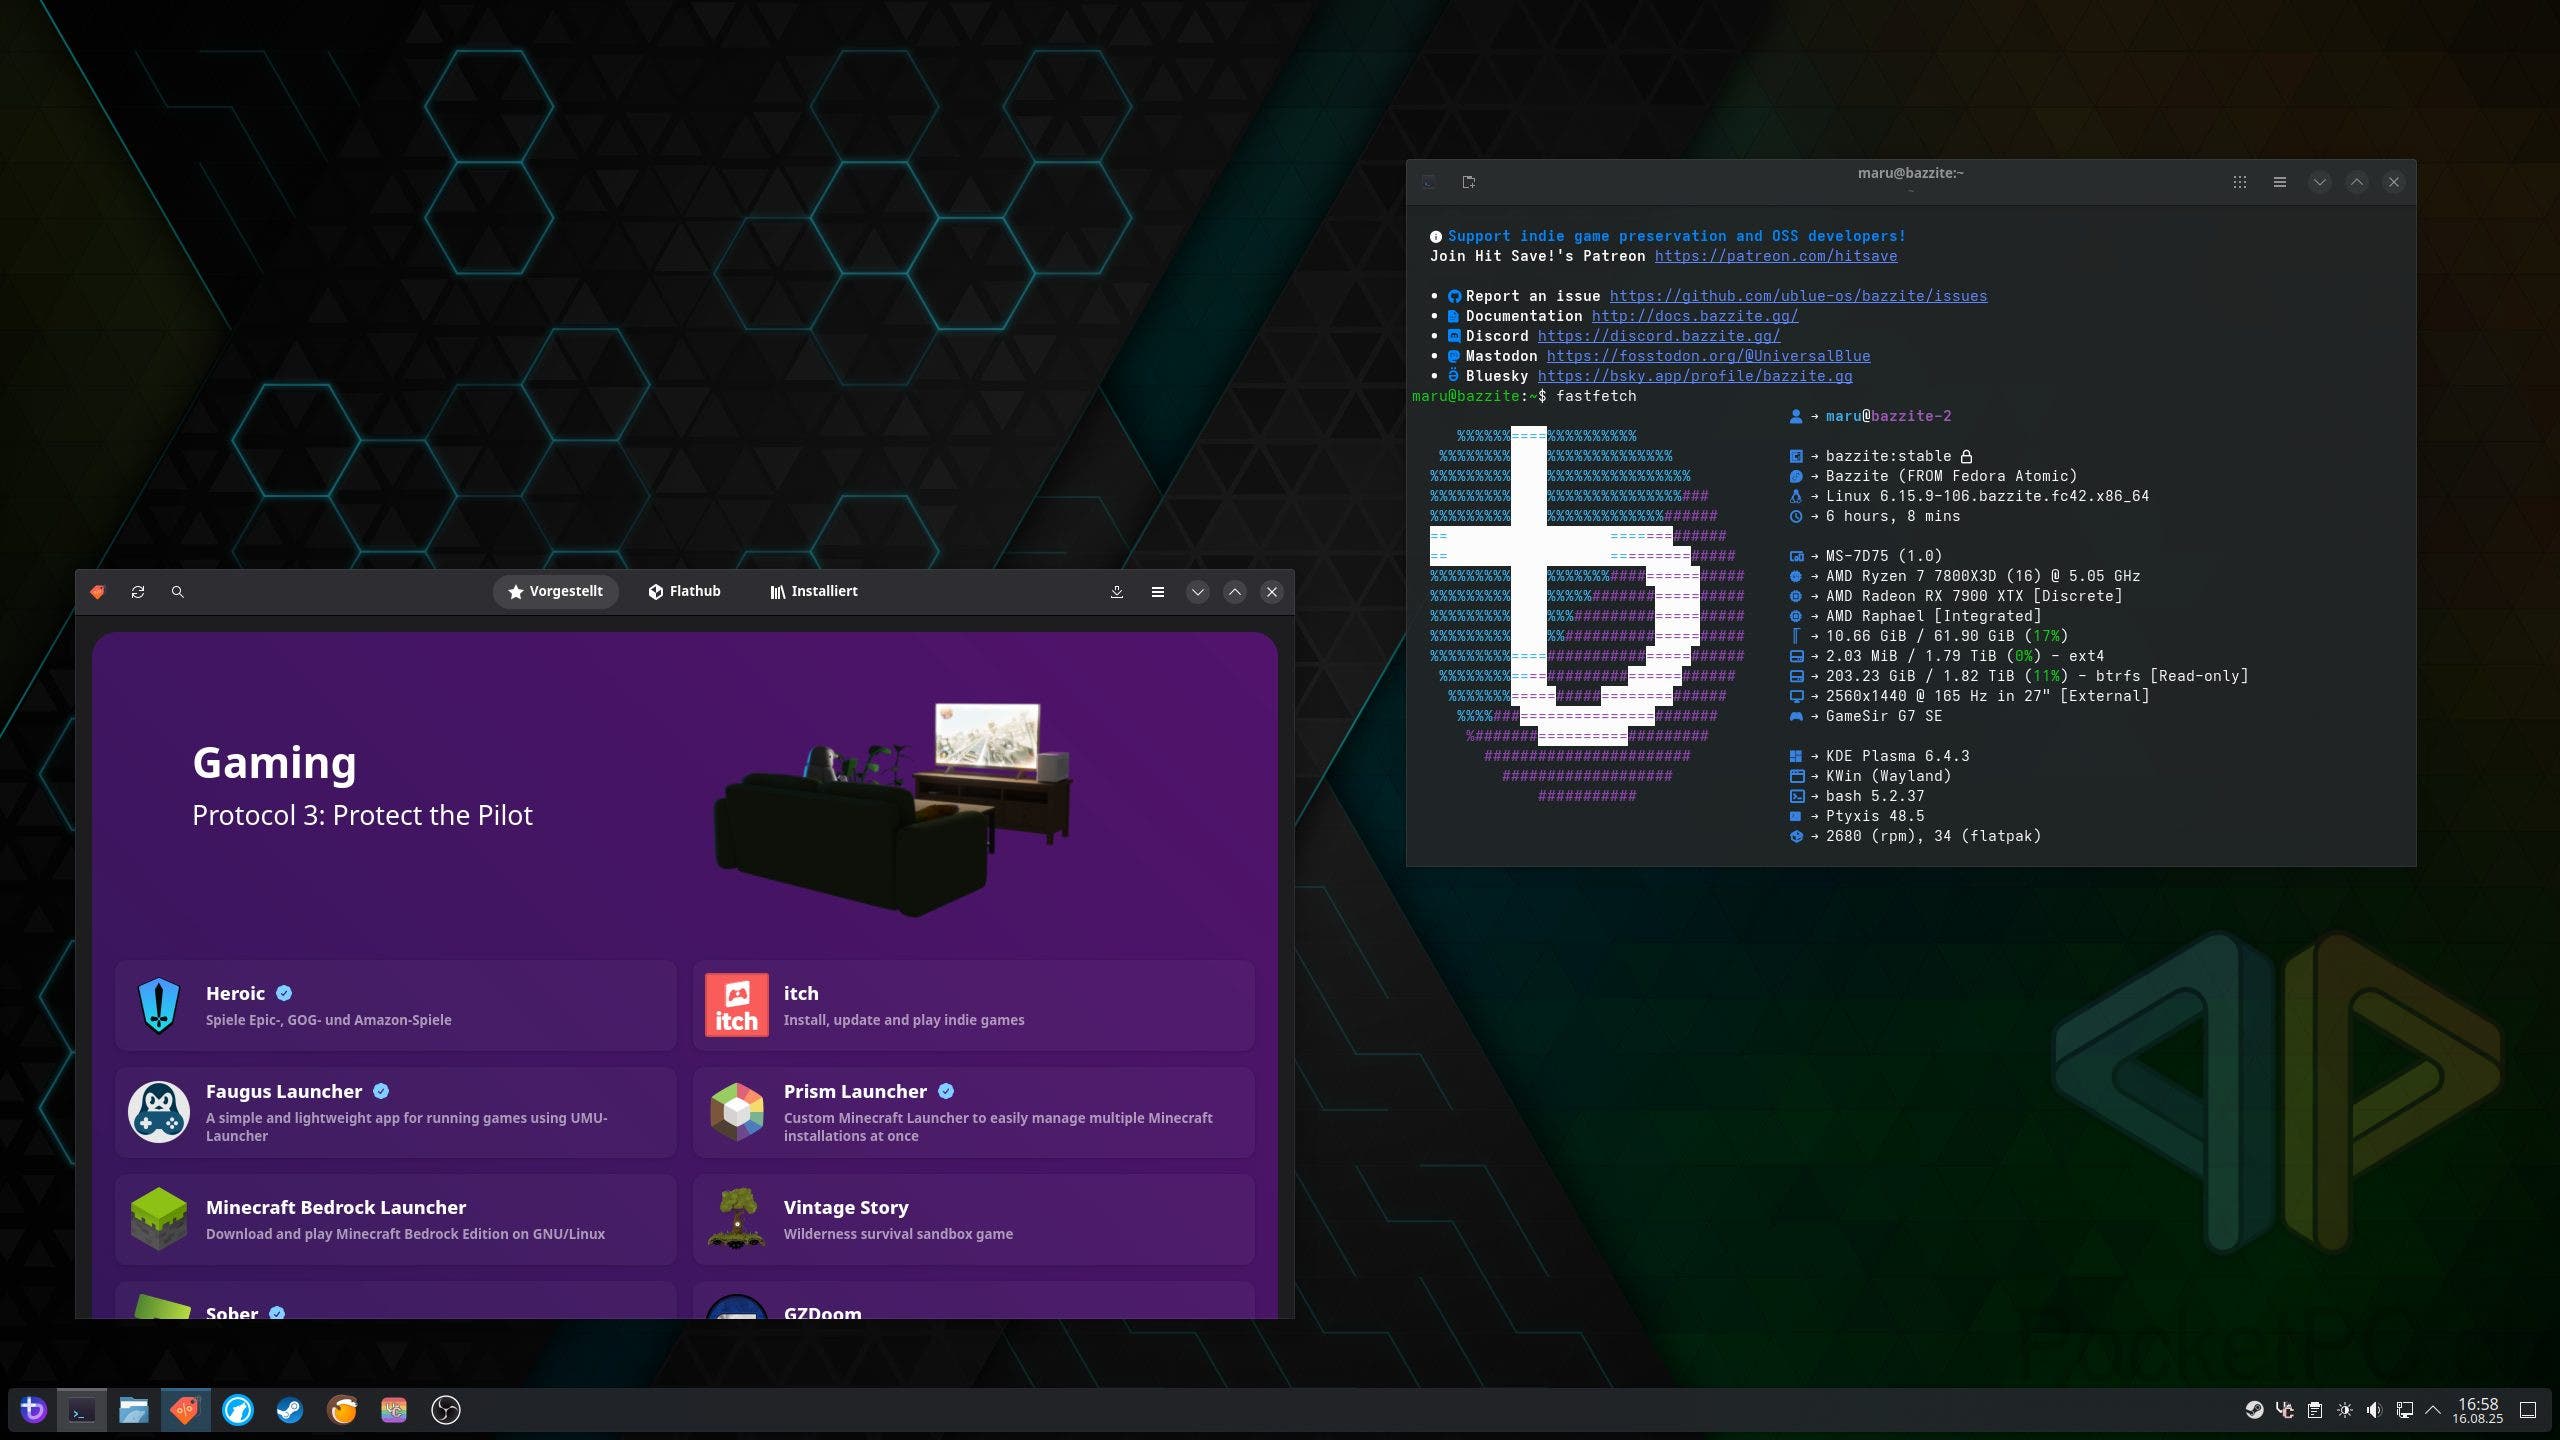
Task: Open the Bazzite Discord link in terminal
Action: (1658, 336)
